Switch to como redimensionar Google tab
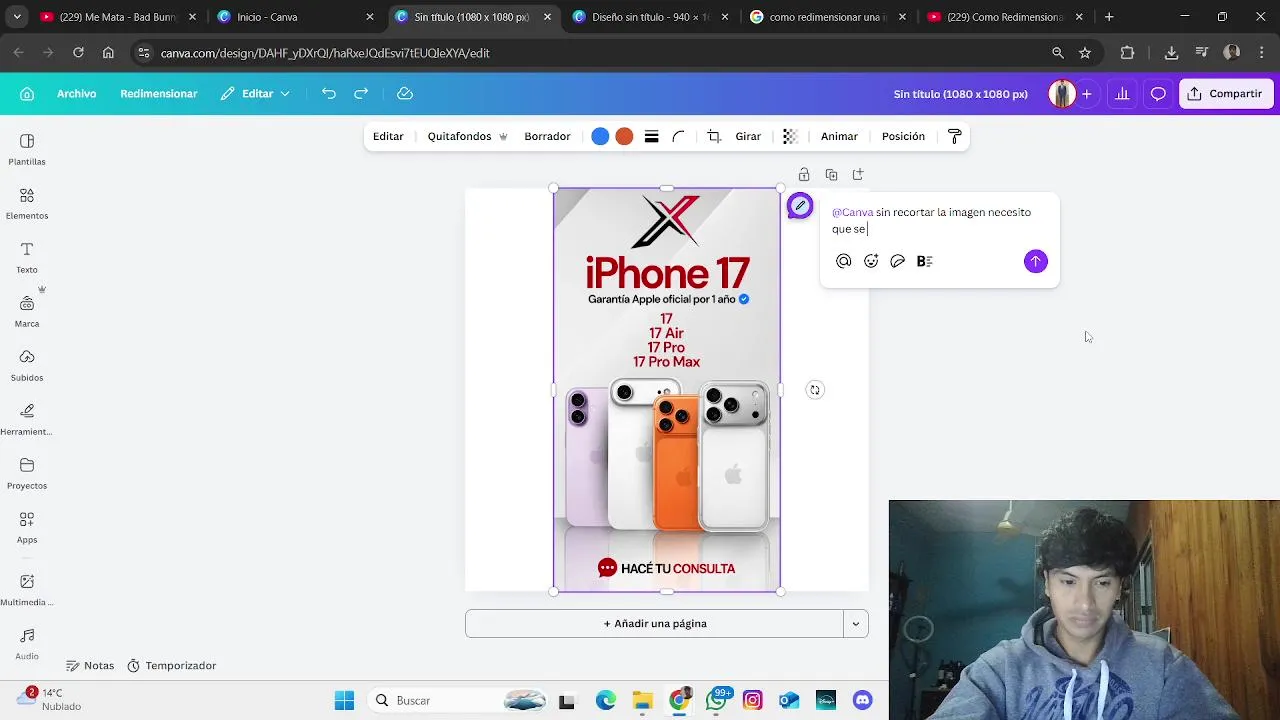1280x720 pixels. pyautogui.click(x=829, y=17)
